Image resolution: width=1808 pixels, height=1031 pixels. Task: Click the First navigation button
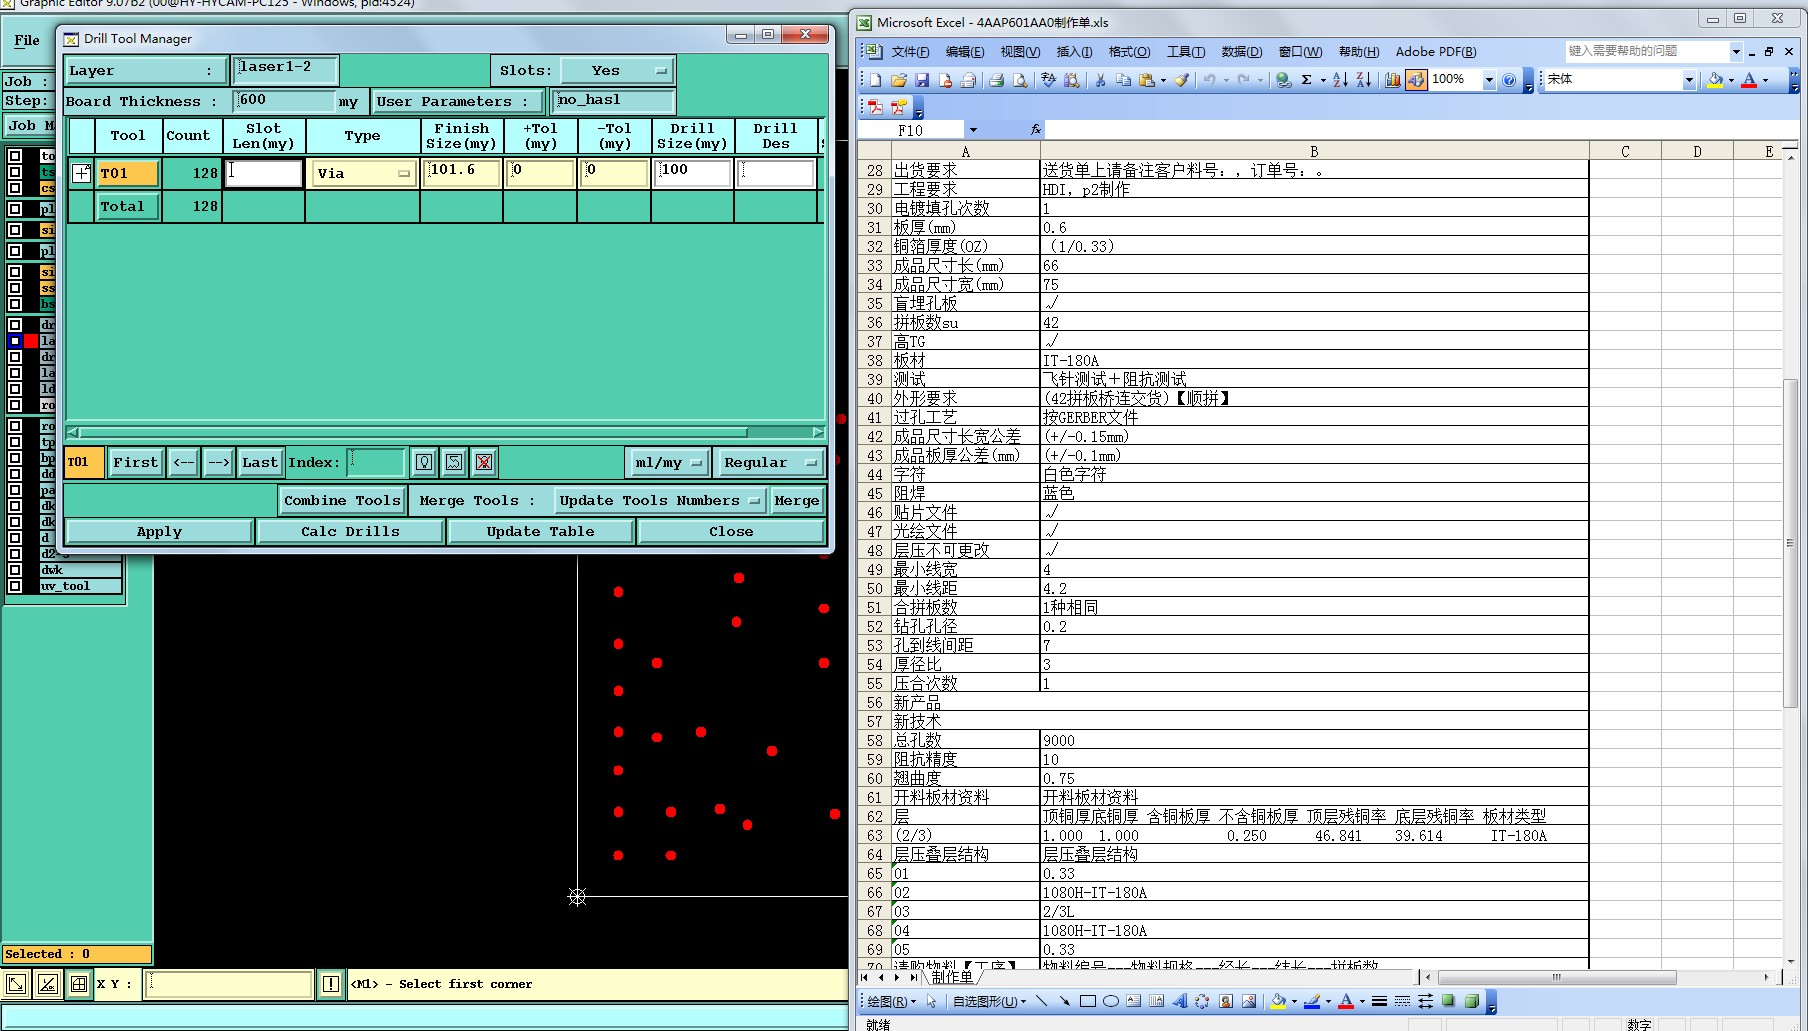tap(135, 462)
